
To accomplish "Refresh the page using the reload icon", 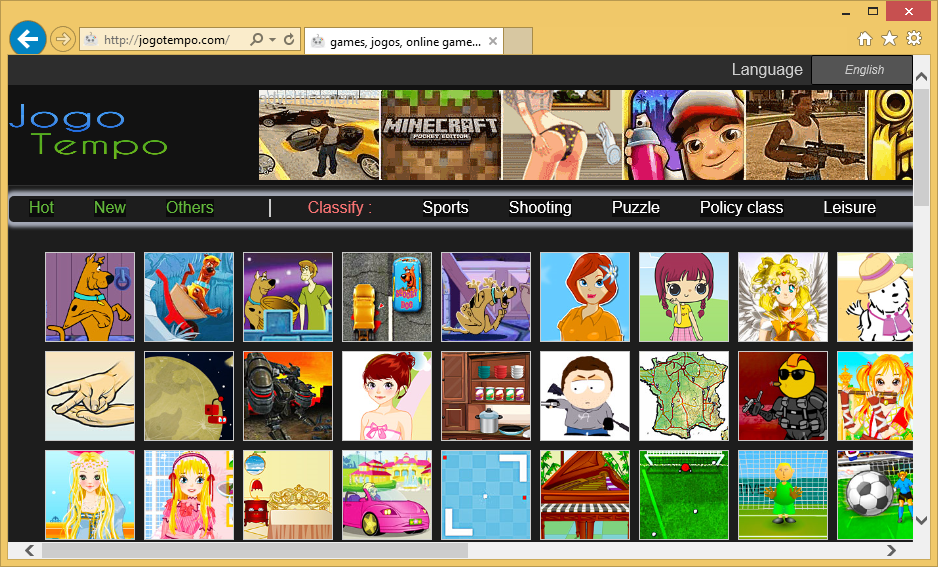I will pos(290,40).
